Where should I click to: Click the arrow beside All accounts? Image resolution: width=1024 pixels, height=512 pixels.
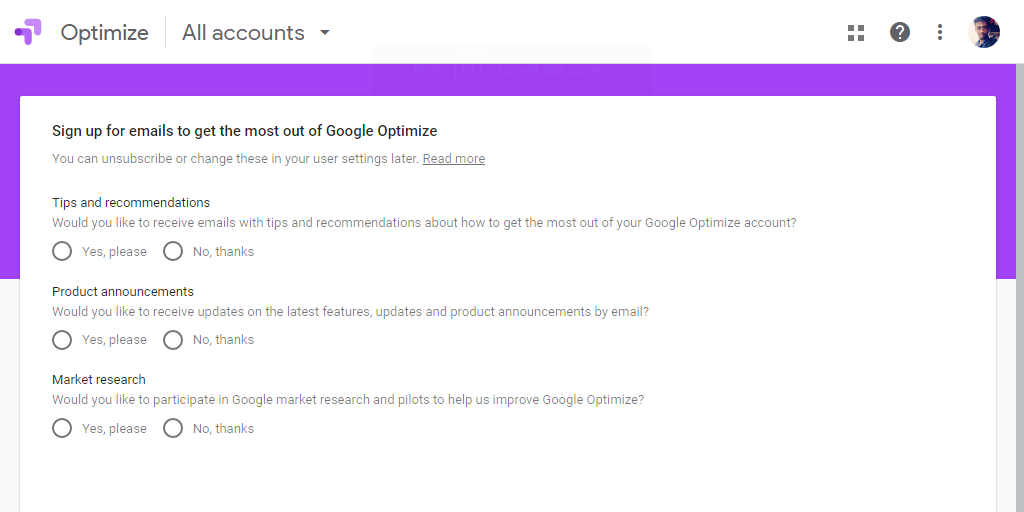(x=325, y=33)
